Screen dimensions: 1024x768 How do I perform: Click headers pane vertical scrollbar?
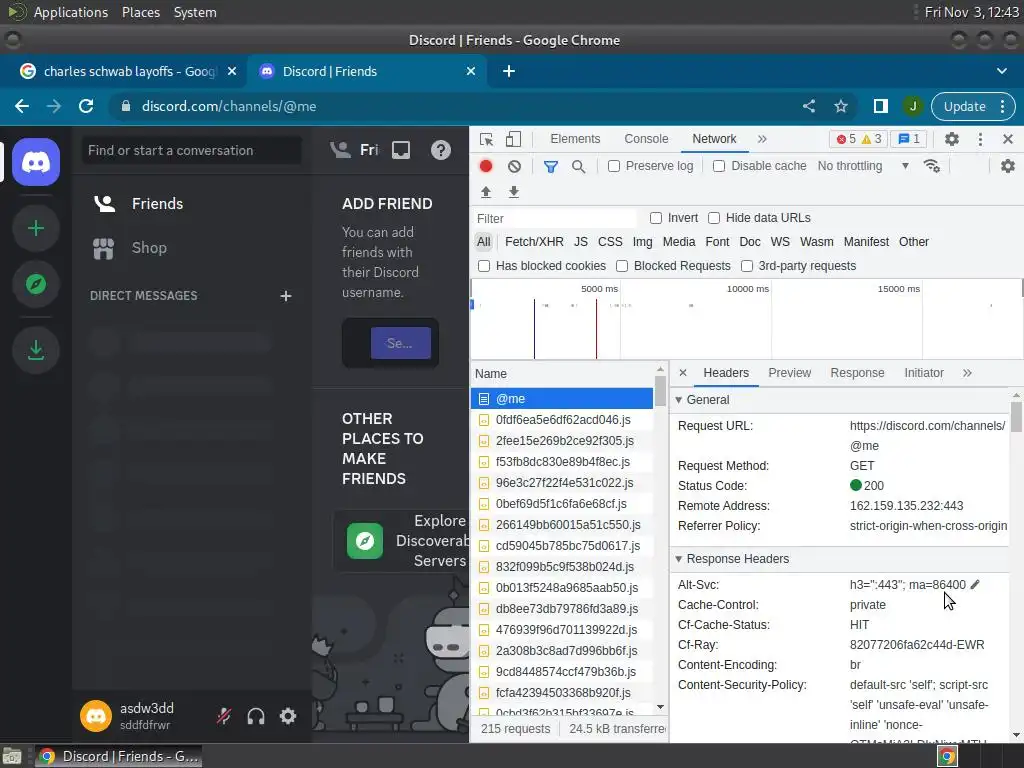click(x=1016, y=416)
